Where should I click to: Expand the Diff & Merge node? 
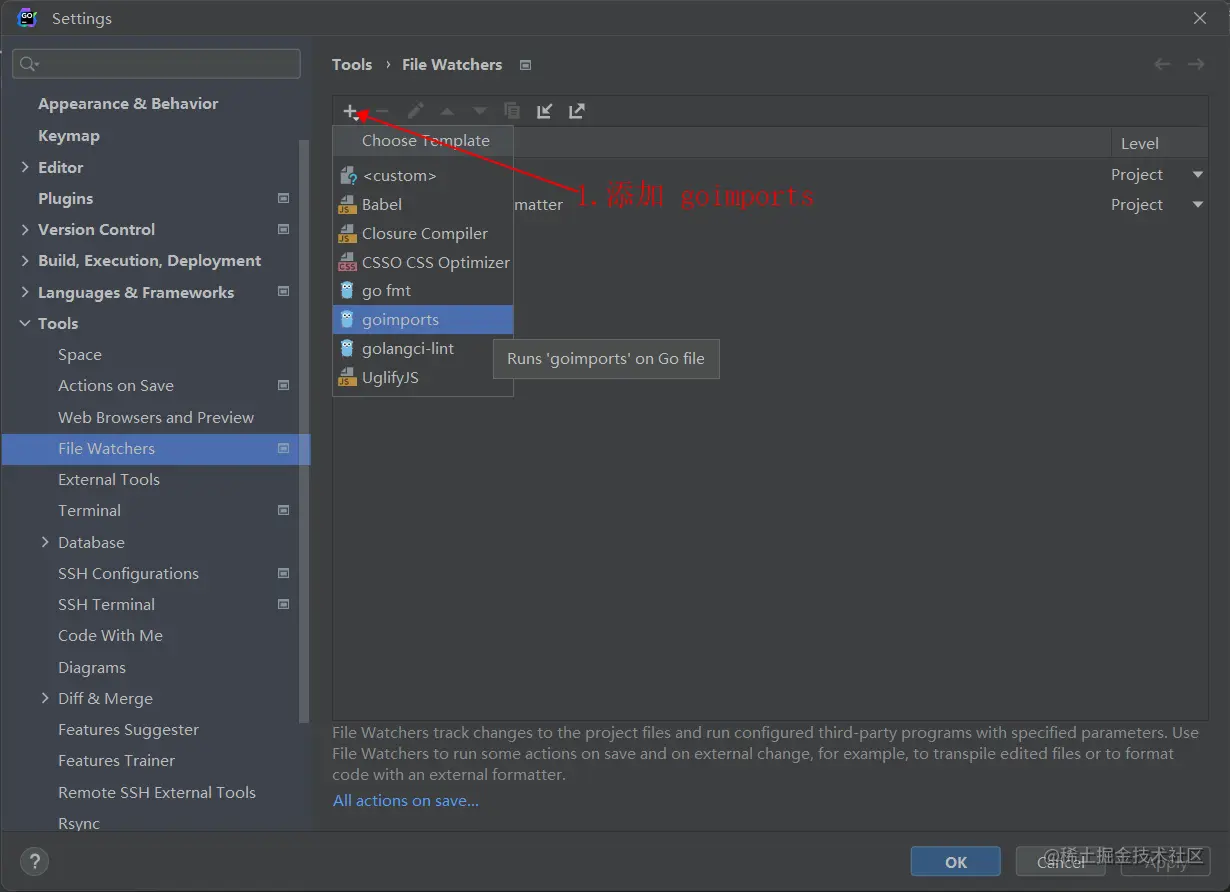pos(45,698)
